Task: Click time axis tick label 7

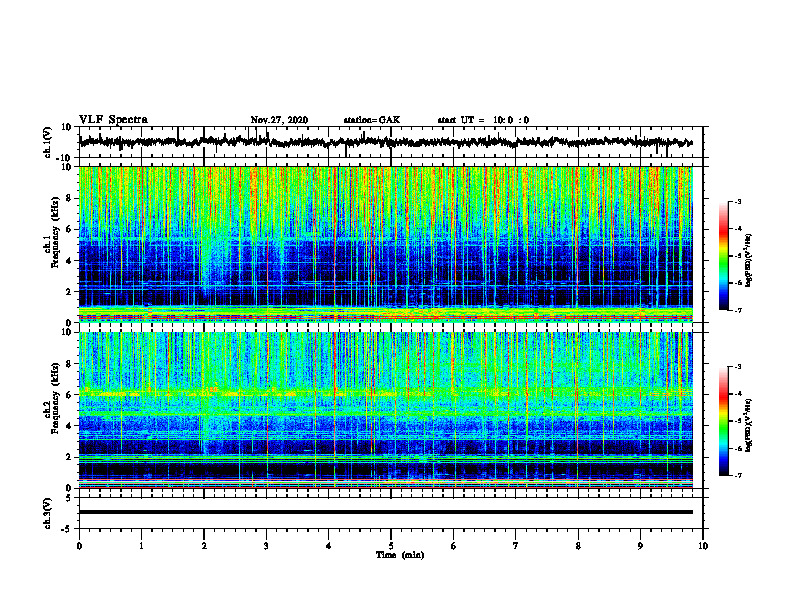Action: (x=516, y=546)
